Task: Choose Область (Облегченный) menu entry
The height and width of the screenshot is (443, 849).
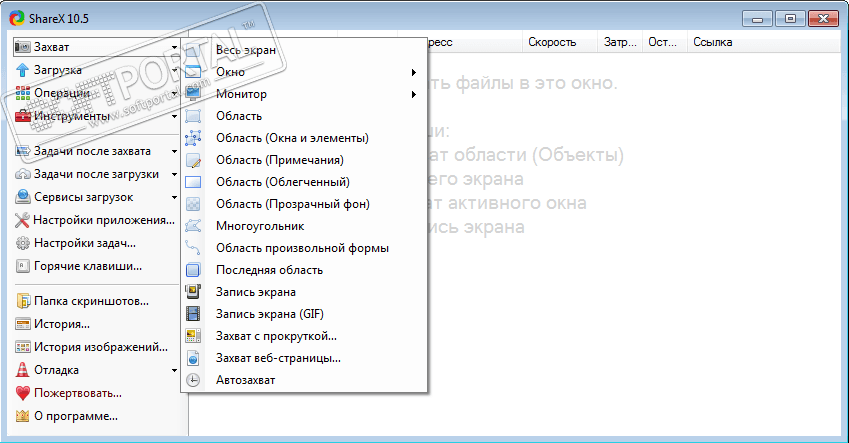Action: 304,182
